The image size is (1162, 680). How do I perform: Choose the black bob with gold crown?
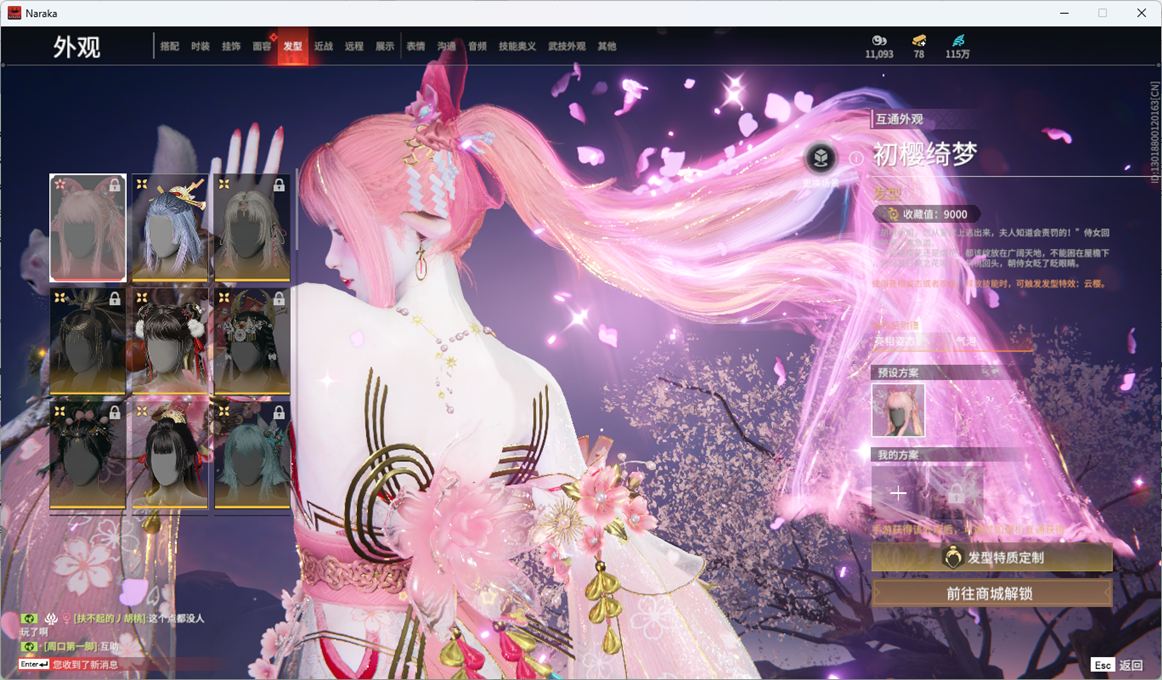[x=170, y=454]
